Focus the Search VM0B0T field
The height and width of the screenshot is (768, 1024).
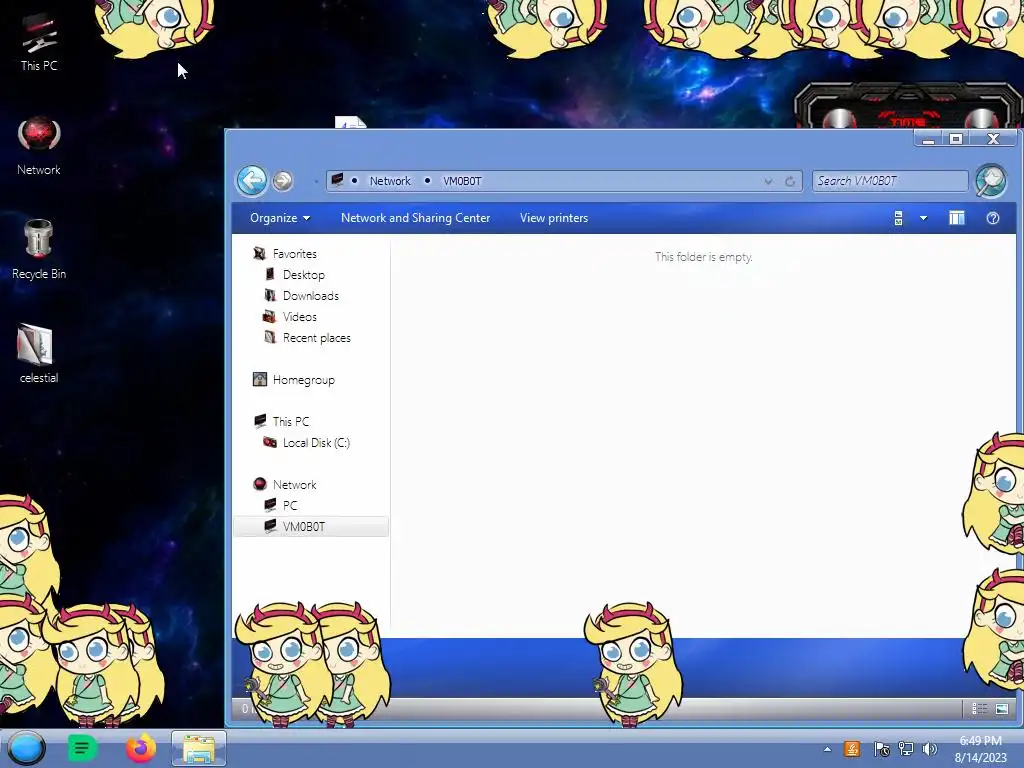click(889, 181)
